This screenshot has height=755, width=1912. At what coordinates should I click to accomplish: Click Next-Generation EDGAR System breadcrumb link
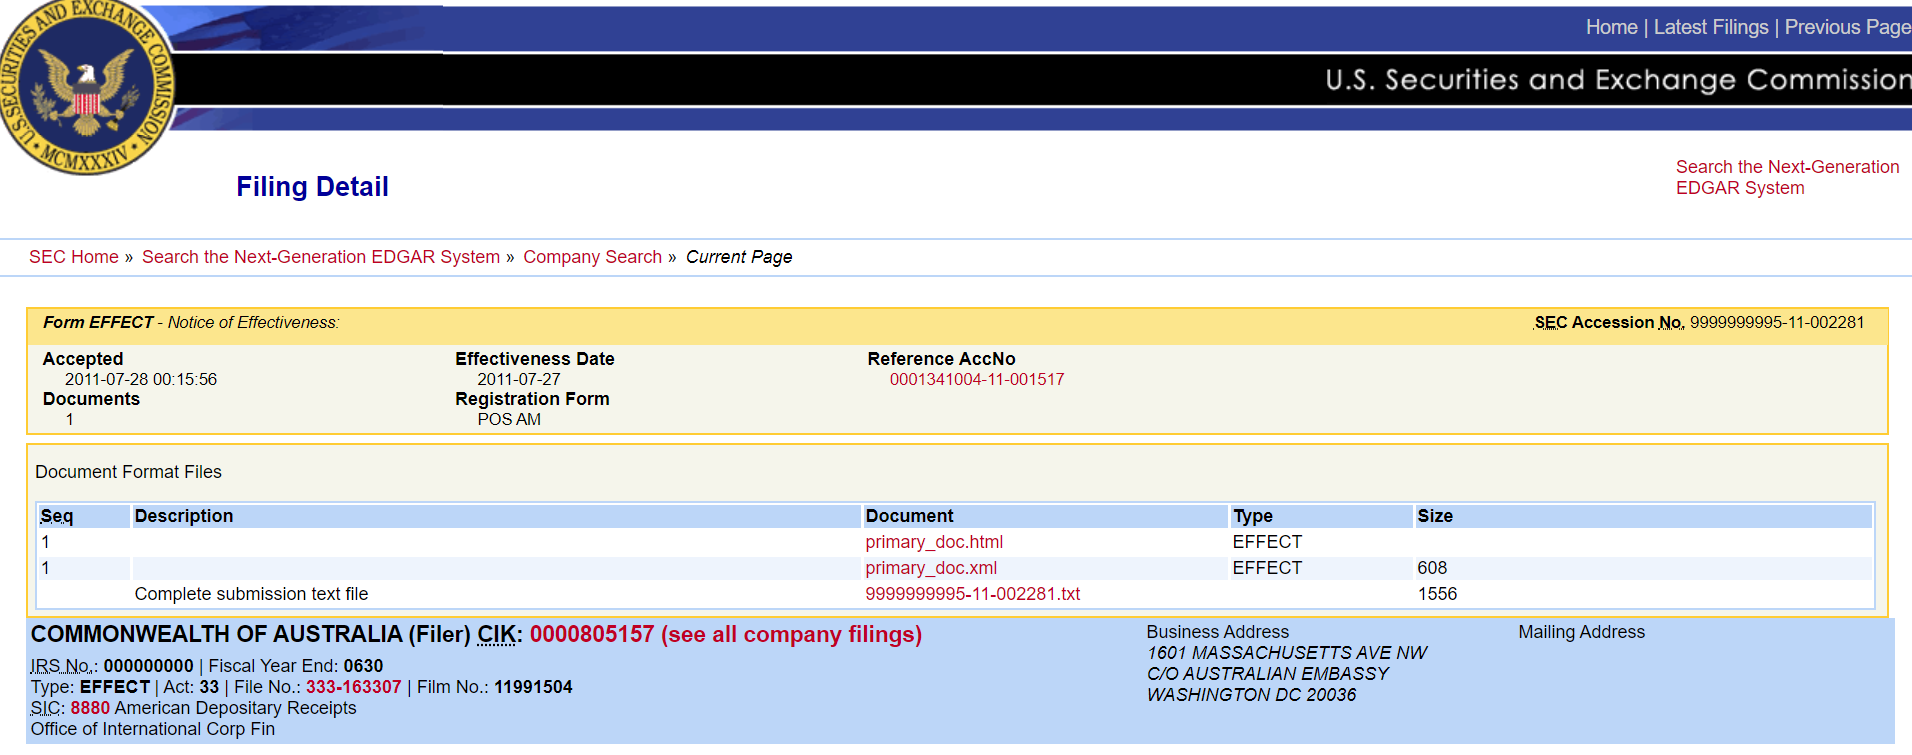321,257
